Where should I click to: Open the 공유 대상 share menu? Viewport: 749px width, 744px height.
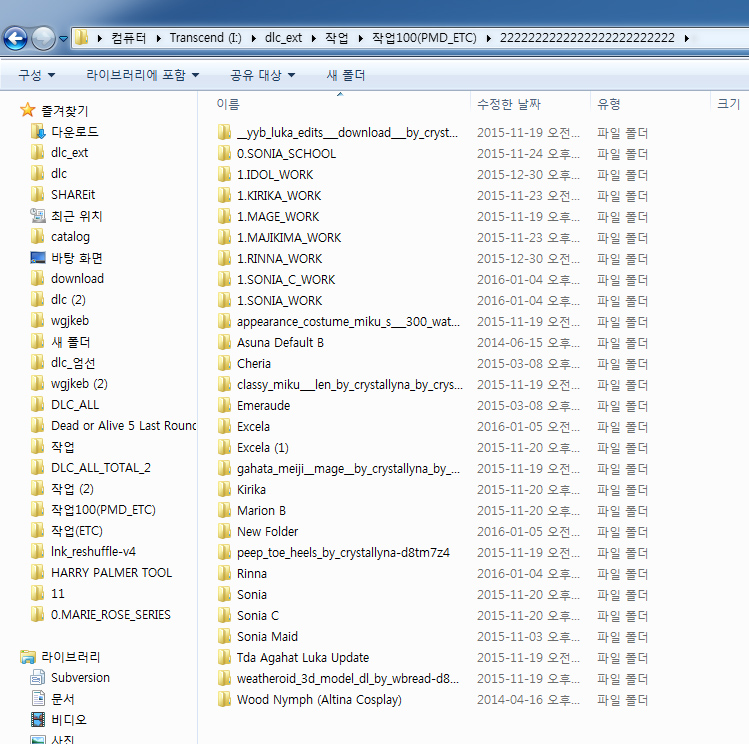tap(262, 75)
